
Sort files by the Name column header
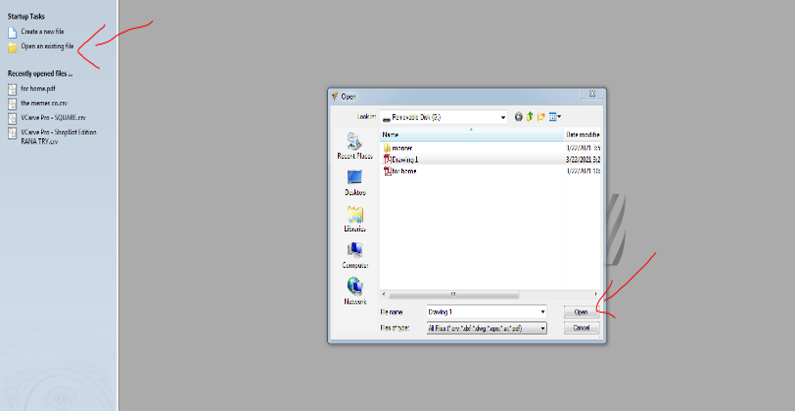click(x=472, y=135)
